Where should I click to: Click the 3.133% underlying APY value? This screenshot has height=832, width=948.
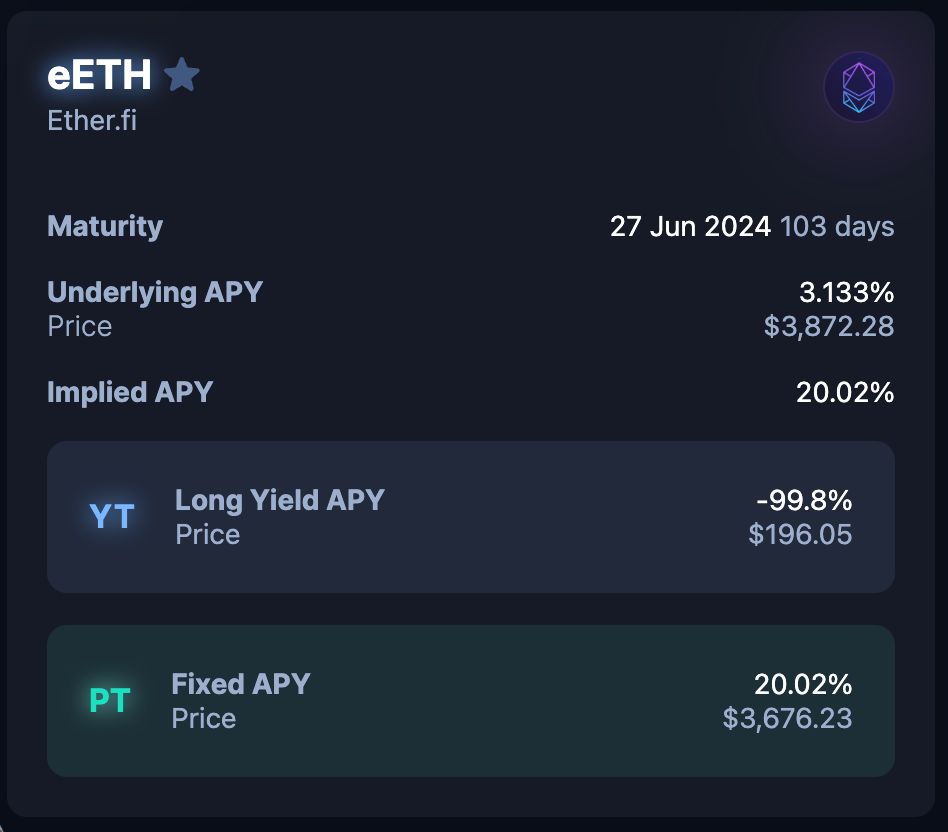pyautogui.click(x=845, y=292)
